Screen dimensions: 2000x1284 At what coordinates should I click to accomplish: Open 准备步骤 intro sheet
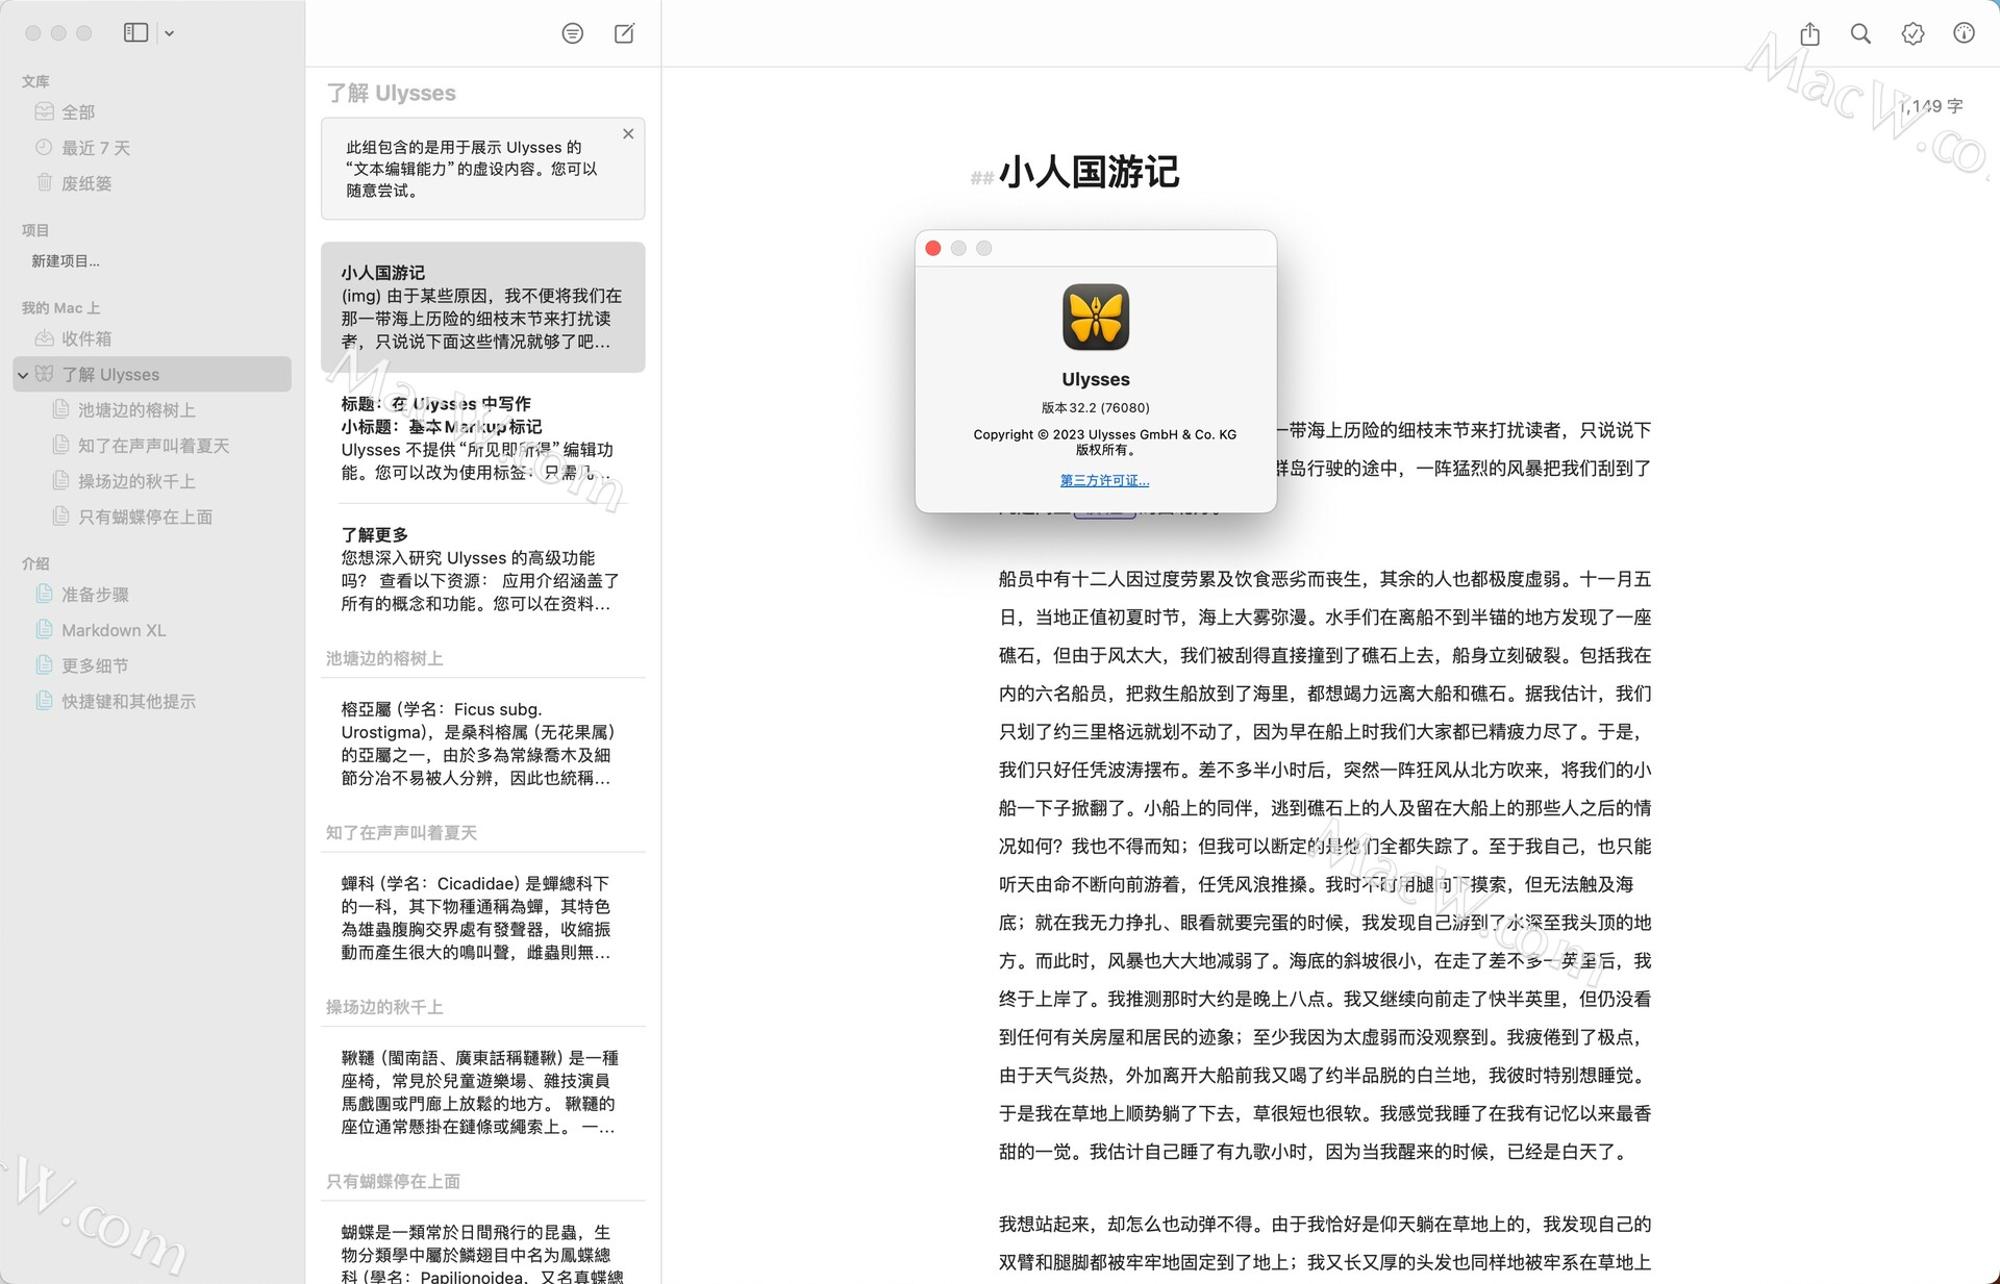pos(152,594)
